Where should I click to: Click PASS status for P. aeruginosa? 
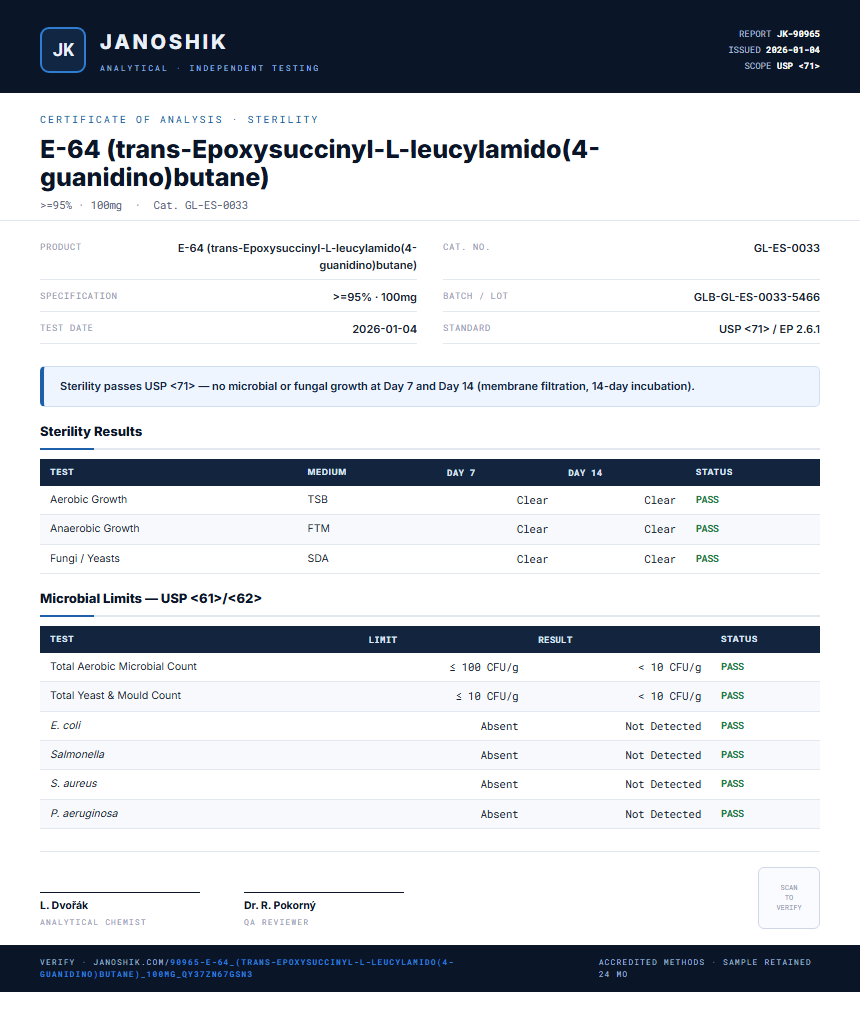point(732,814)
